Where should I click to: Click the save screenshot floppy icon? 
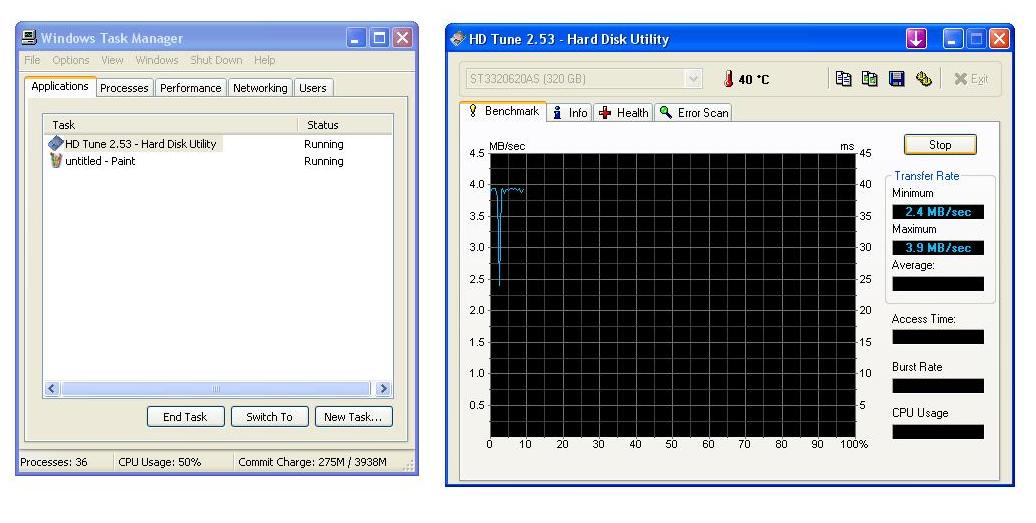pyautogui.click(x=897, y=79)
